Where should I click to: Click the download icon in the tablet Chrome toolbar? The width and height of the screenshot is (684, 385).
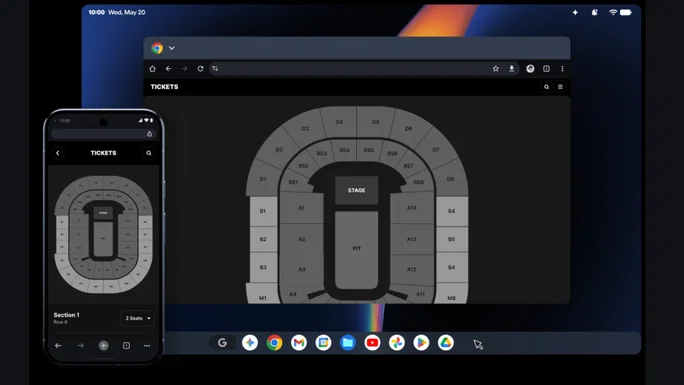512,68
